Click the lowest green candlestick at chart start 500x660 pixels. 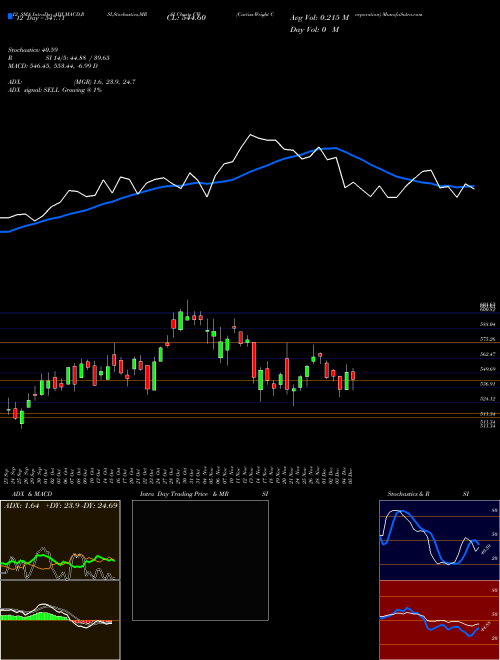tap(22, 418)
